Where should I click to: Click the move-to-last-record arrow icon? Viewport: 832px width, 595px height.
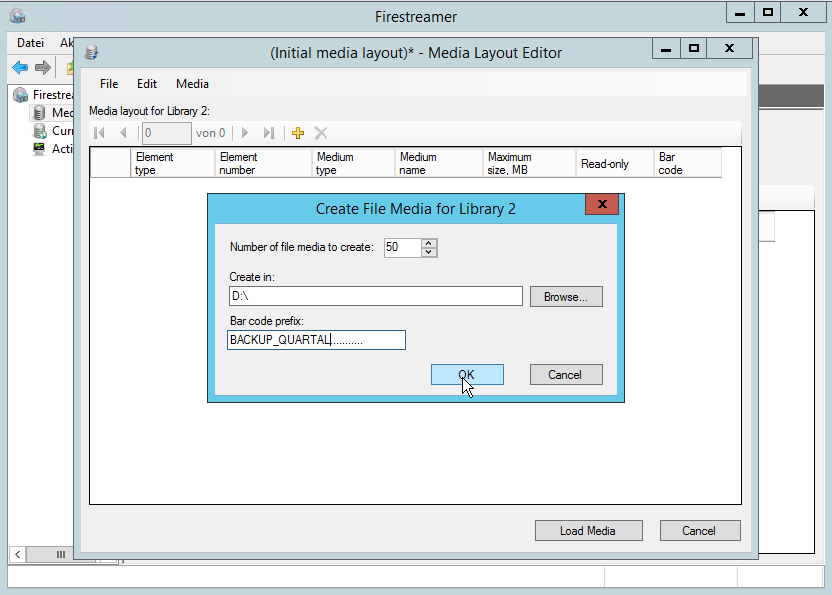268,133
